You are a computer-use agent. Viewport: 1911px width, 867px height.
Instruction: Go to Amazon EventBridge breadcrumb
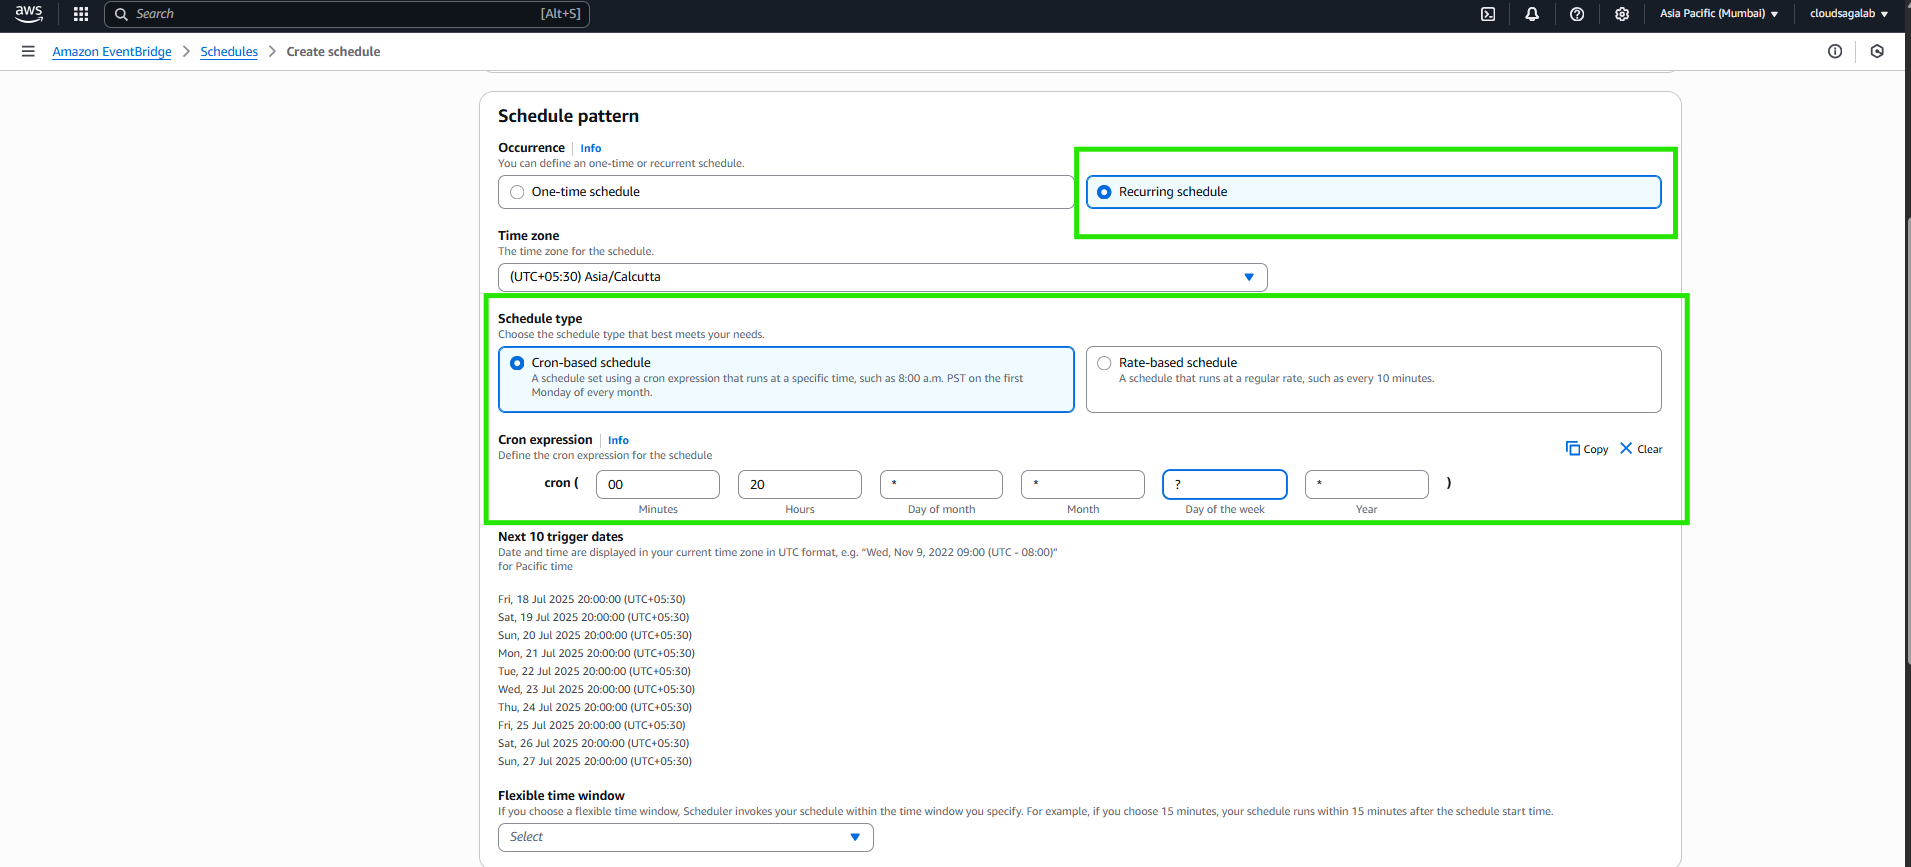[x=112, y=52]
